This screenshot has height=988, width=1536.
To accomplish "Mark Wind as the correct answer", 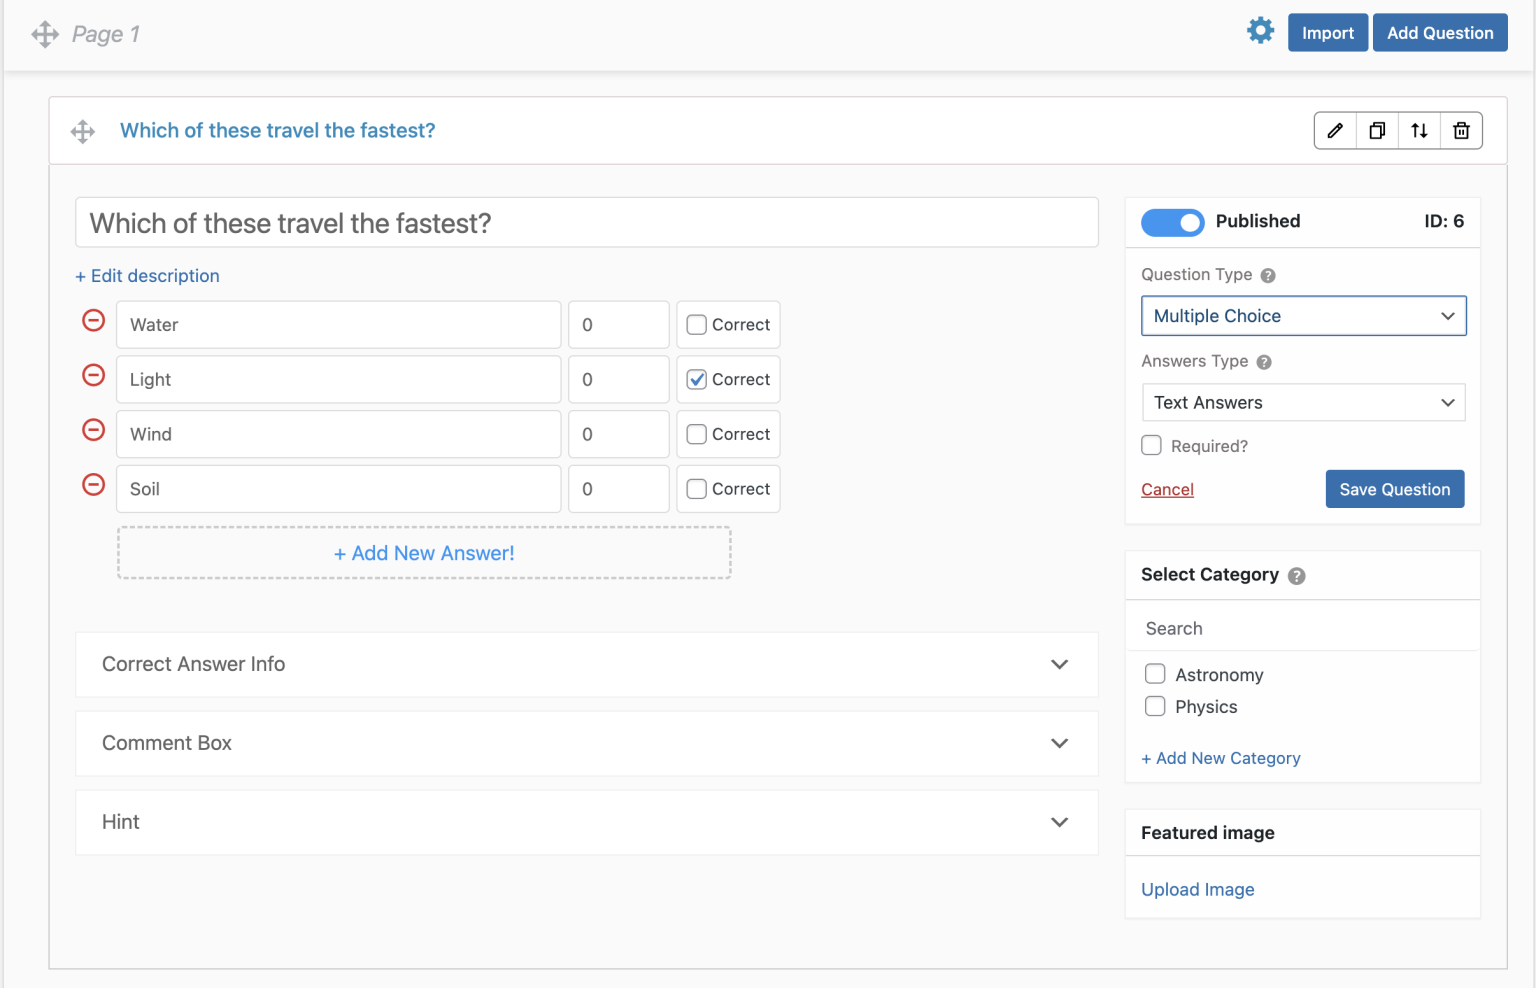I will click(696, 433).
